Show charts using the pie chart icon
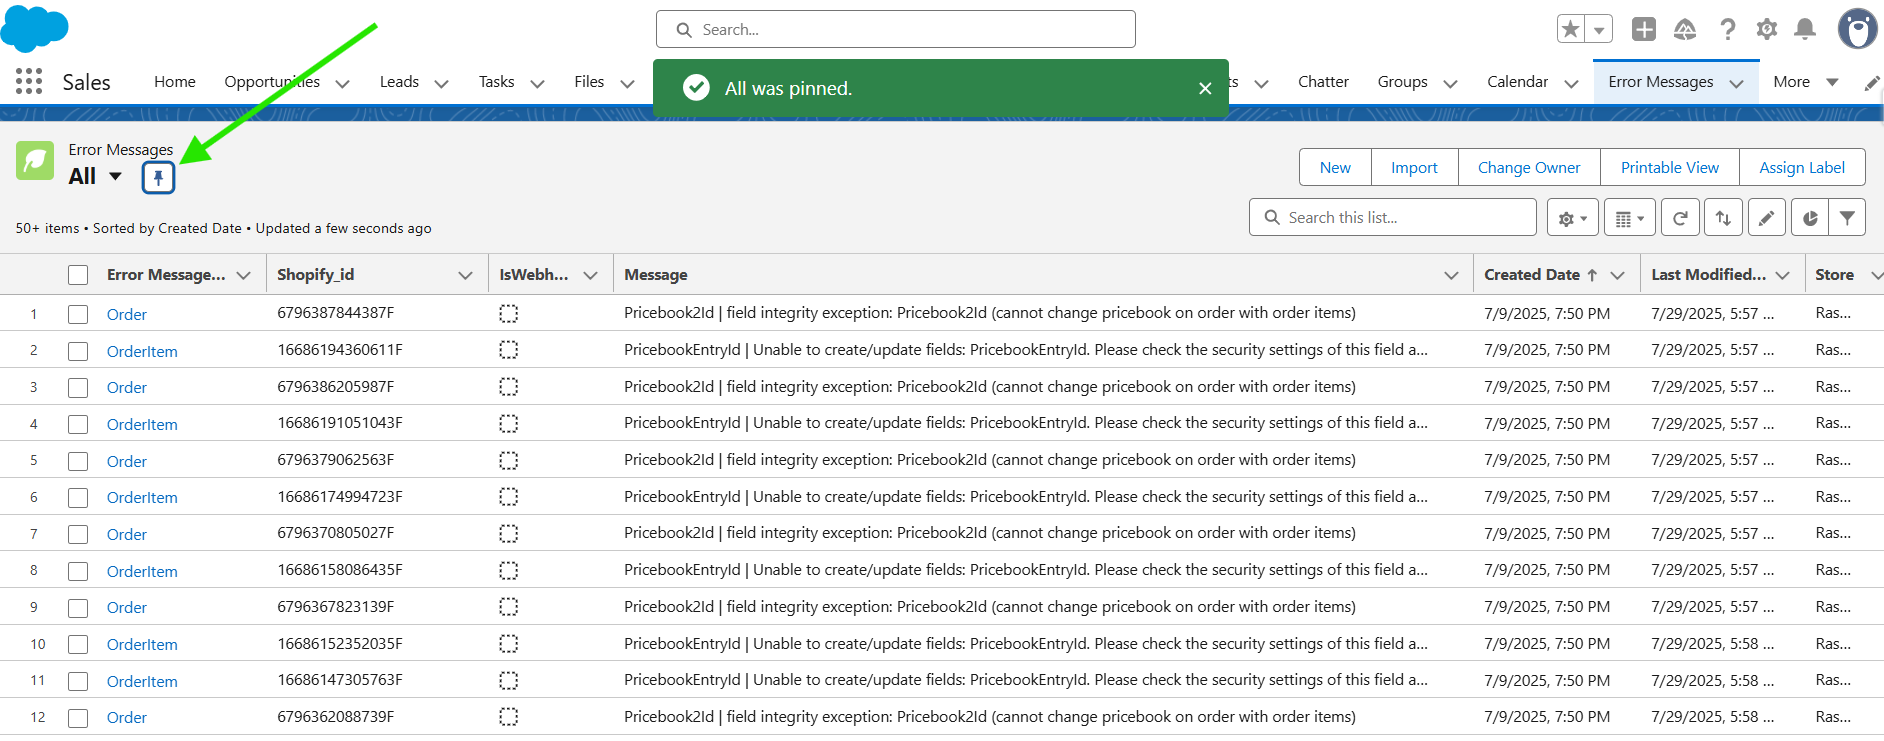 pos(1810,218)
